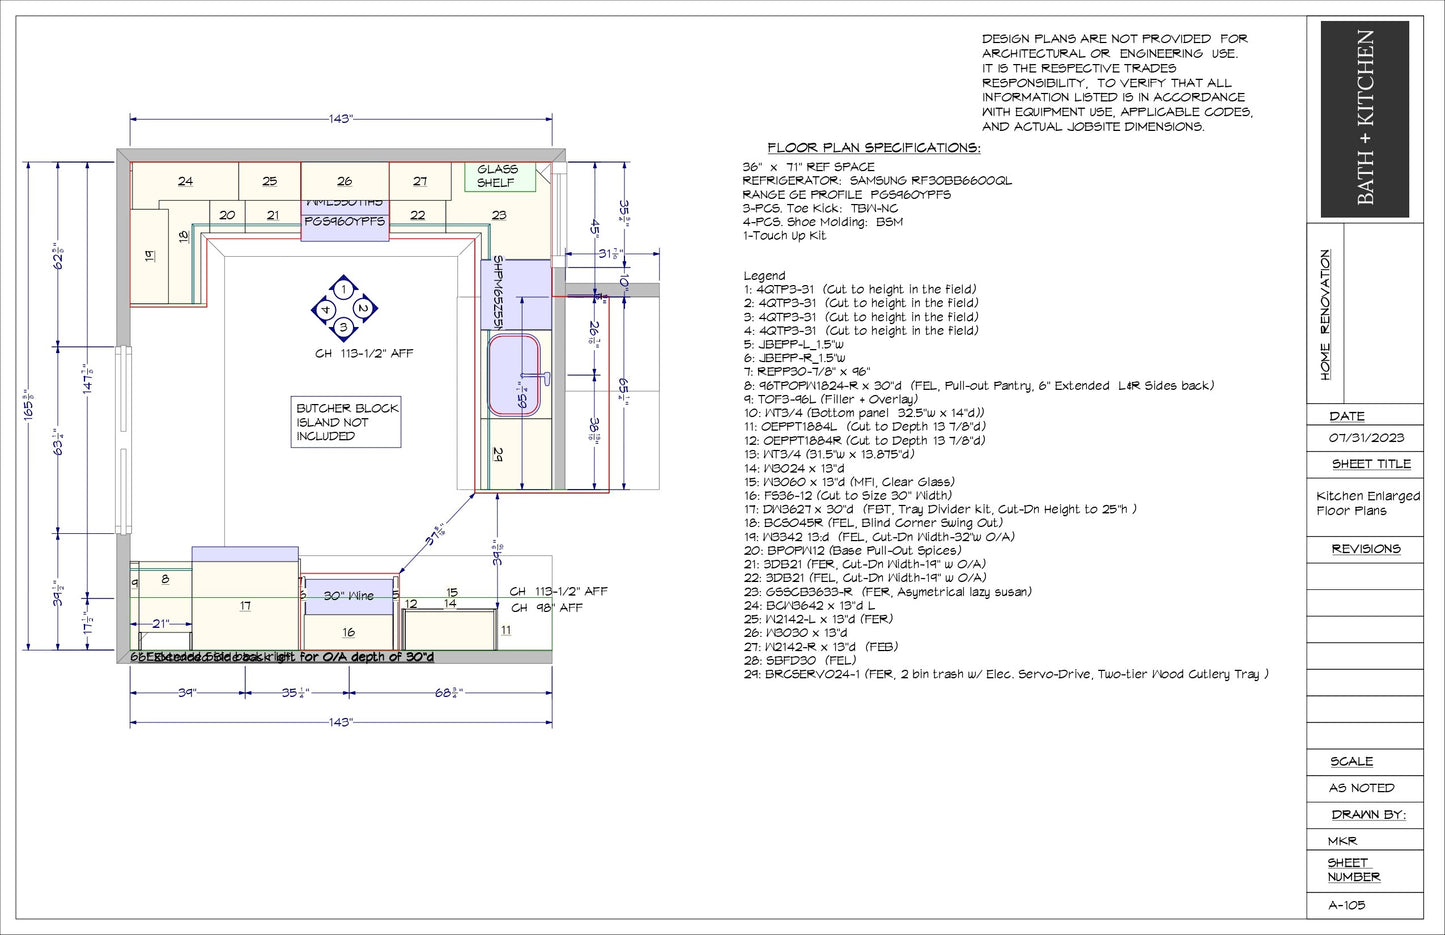The width and height of the screenshot is (1445, 935).
Task: Click elevation marker number 1 in the diamond symbol
Action: [x=343, y=290]
